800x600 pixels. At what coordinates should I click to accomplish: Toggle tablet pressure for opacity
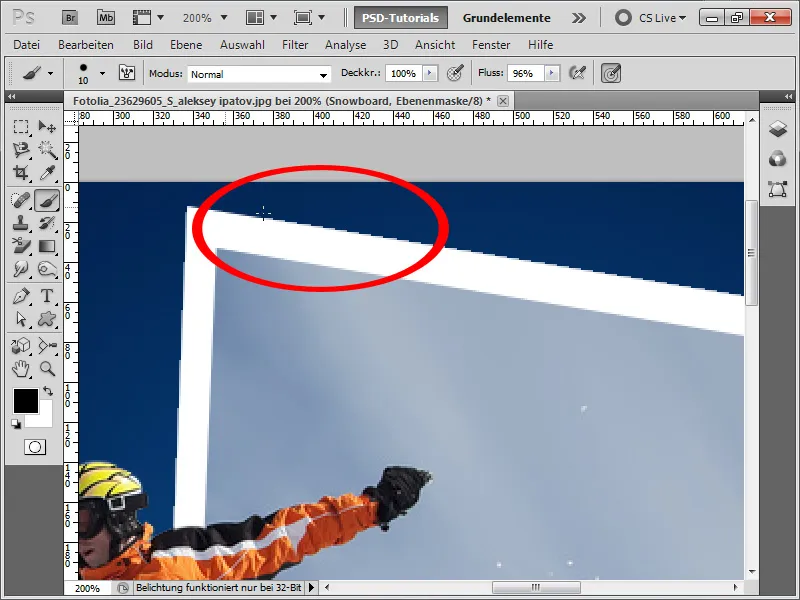coord(455,73)
